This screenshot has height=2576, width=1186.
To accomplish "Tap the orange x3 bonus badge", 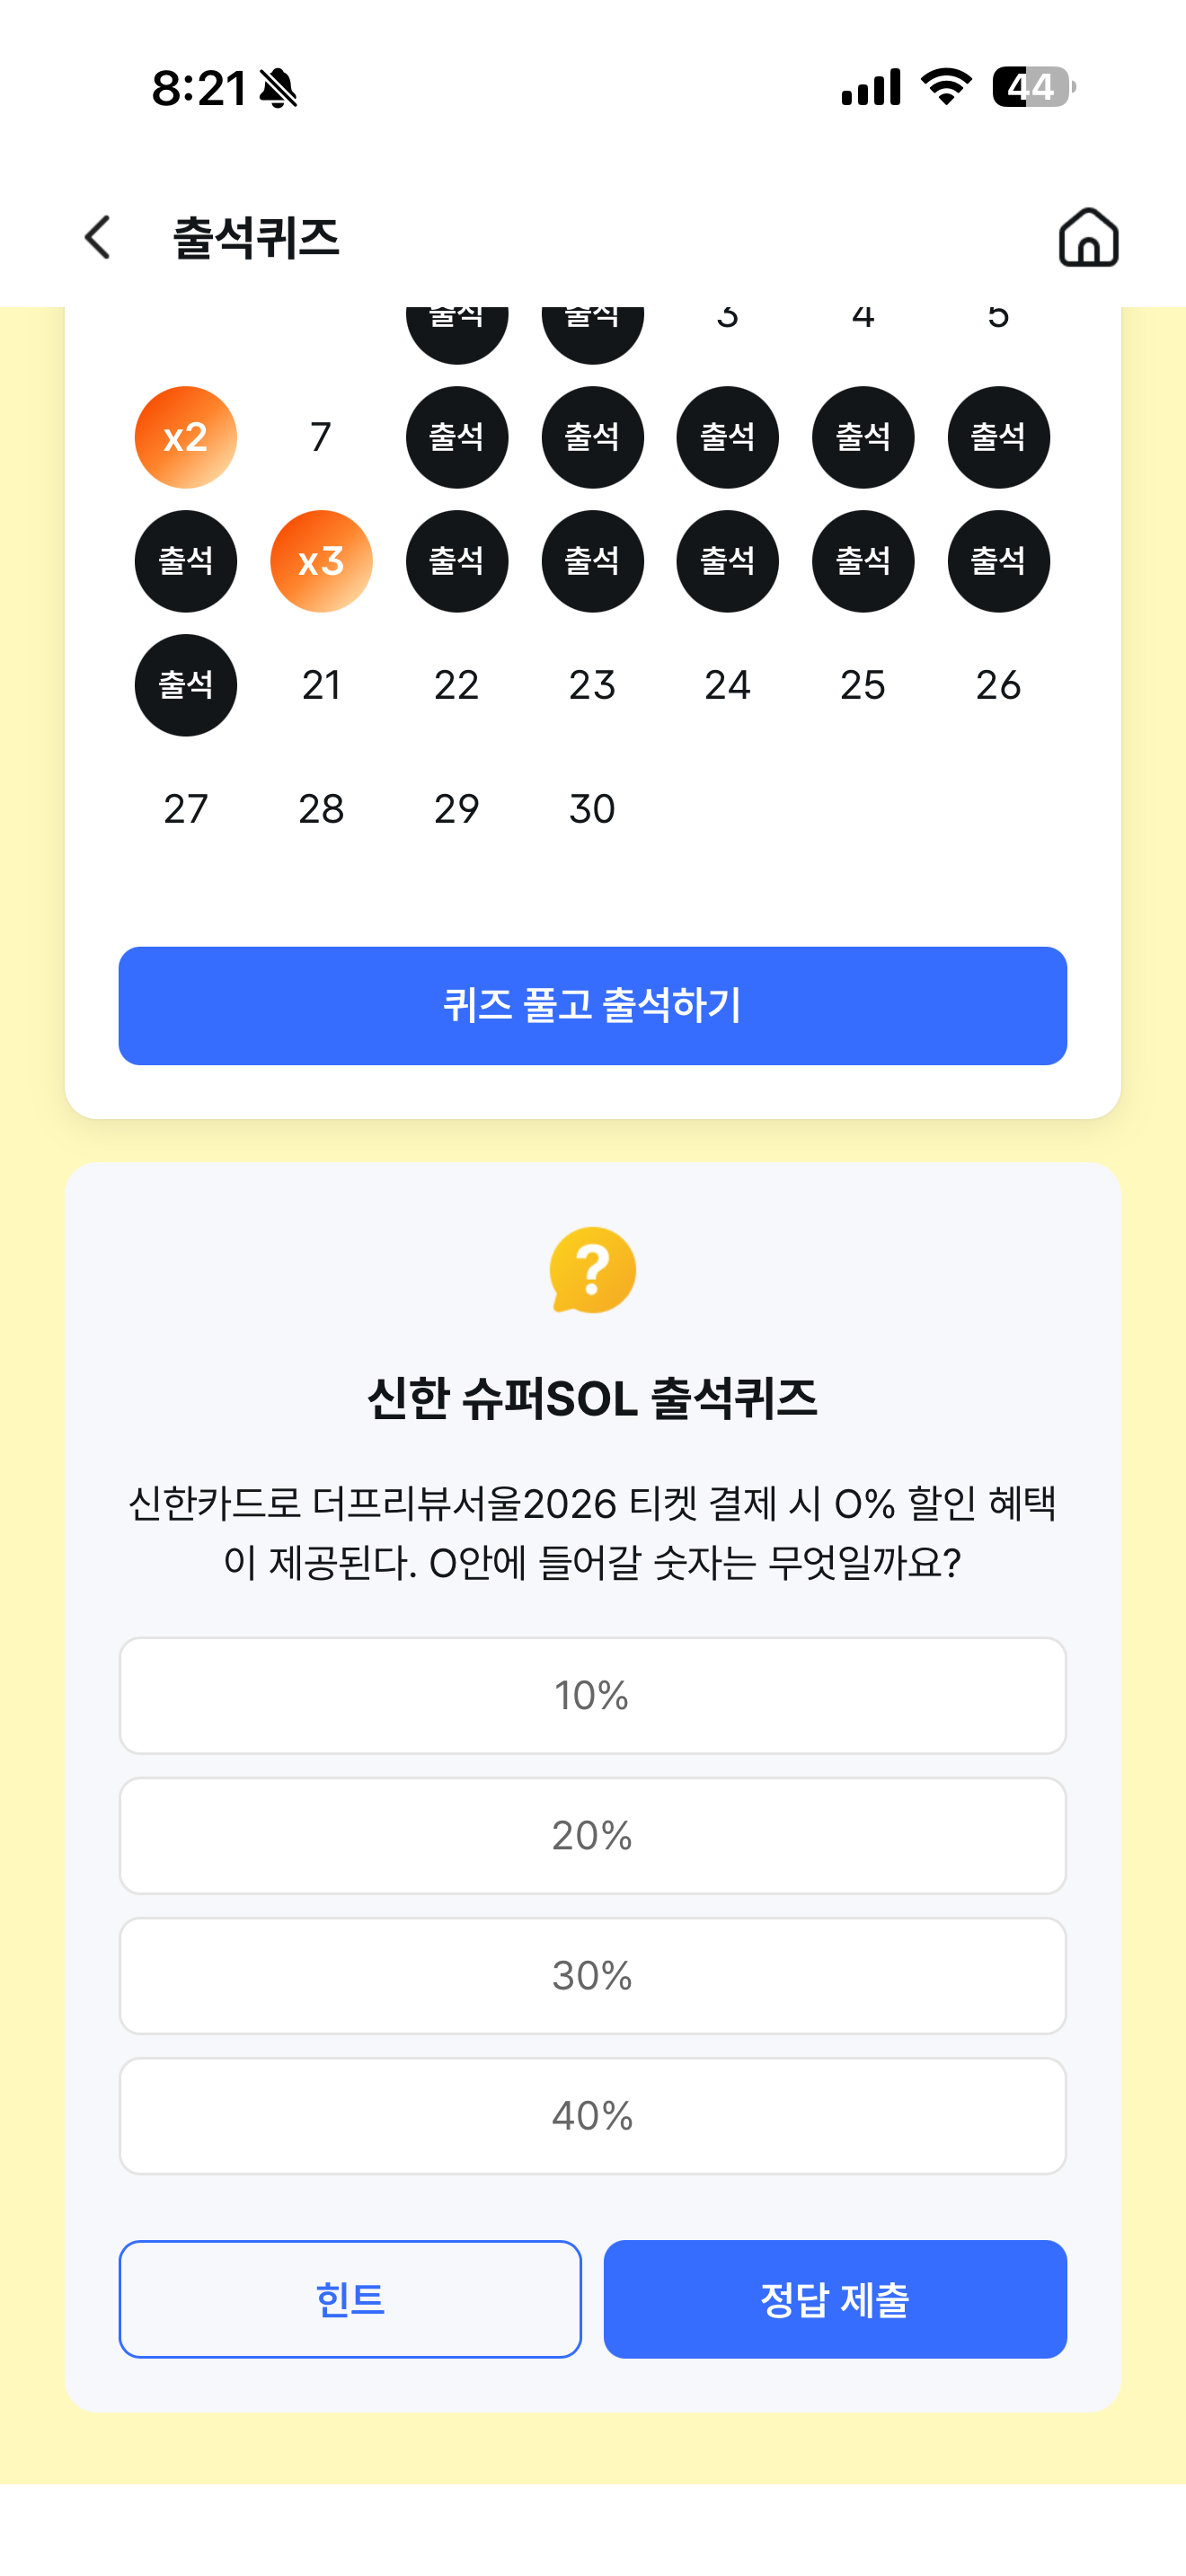I will tap(321, 561).
